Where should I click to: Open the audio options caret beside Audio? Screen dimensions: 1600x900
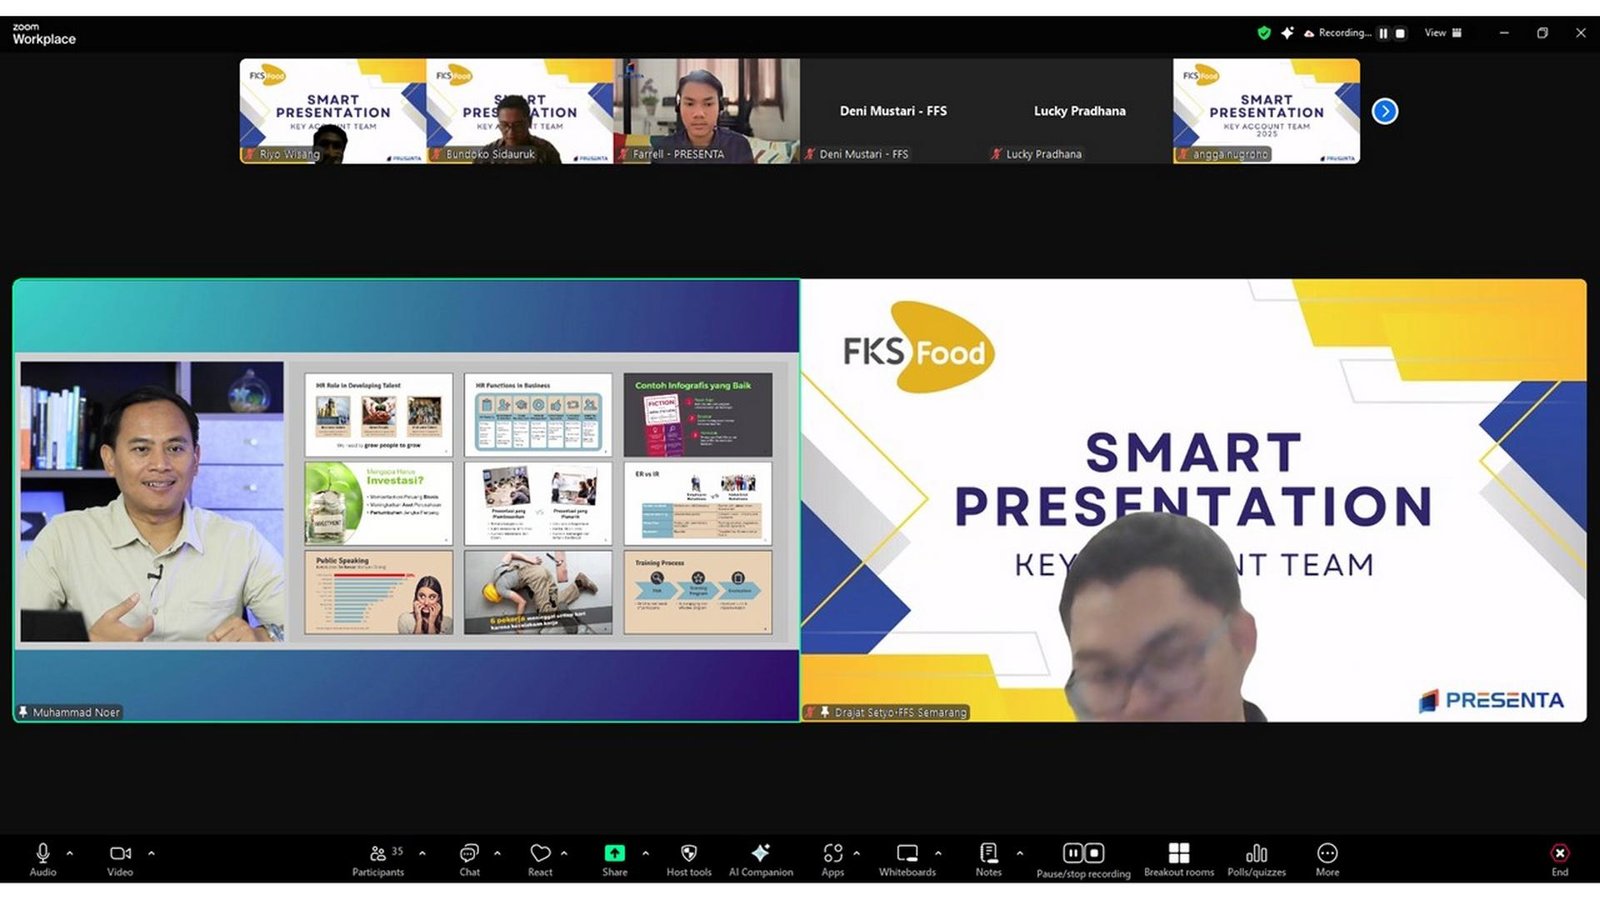[70, 853]
